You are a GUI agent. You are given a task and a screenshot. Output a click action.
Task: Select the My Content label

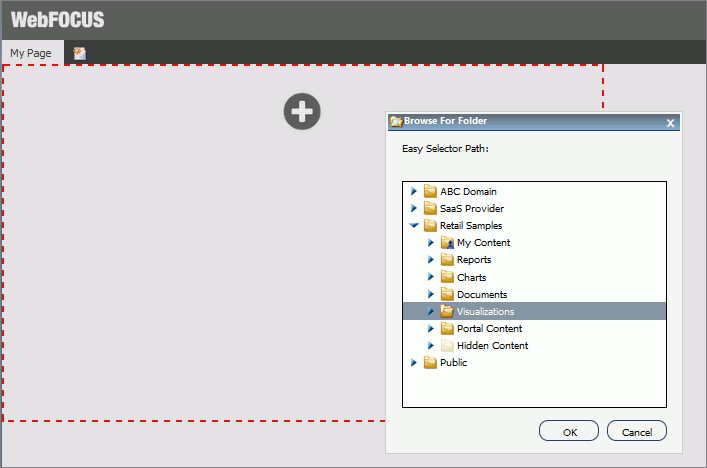pos(483,243)
